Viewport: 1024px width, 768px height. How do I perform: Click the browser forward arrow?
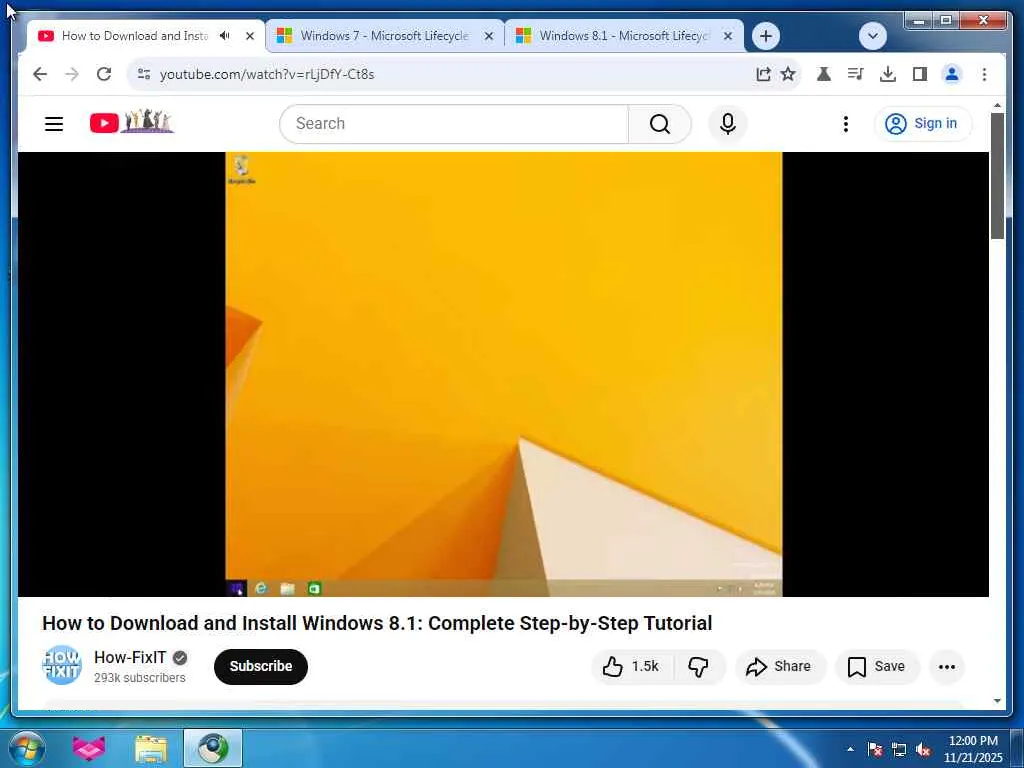[x=72, y=74]
